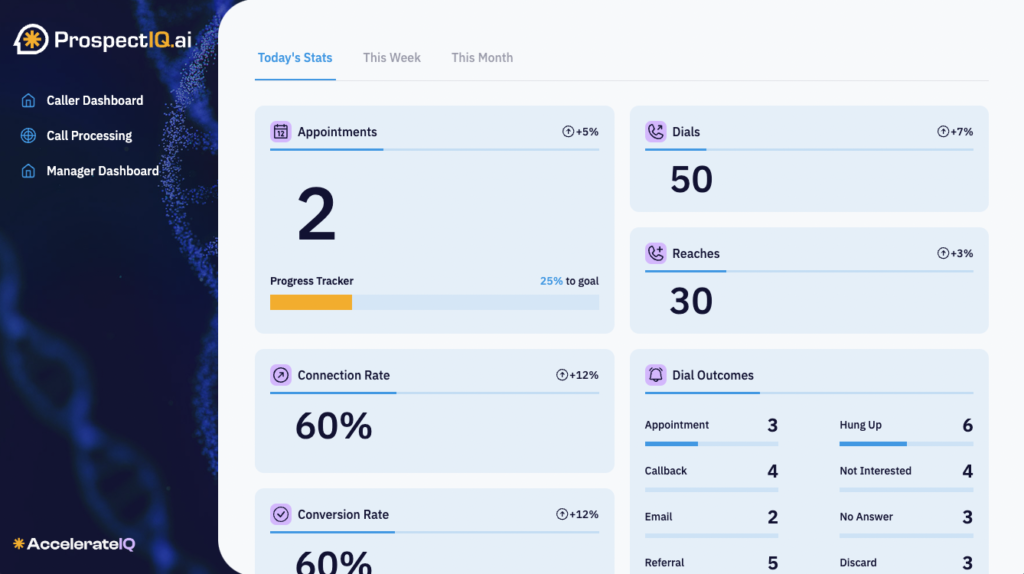
Task: Switch to the This Week tab
Action: pos(391,58)
